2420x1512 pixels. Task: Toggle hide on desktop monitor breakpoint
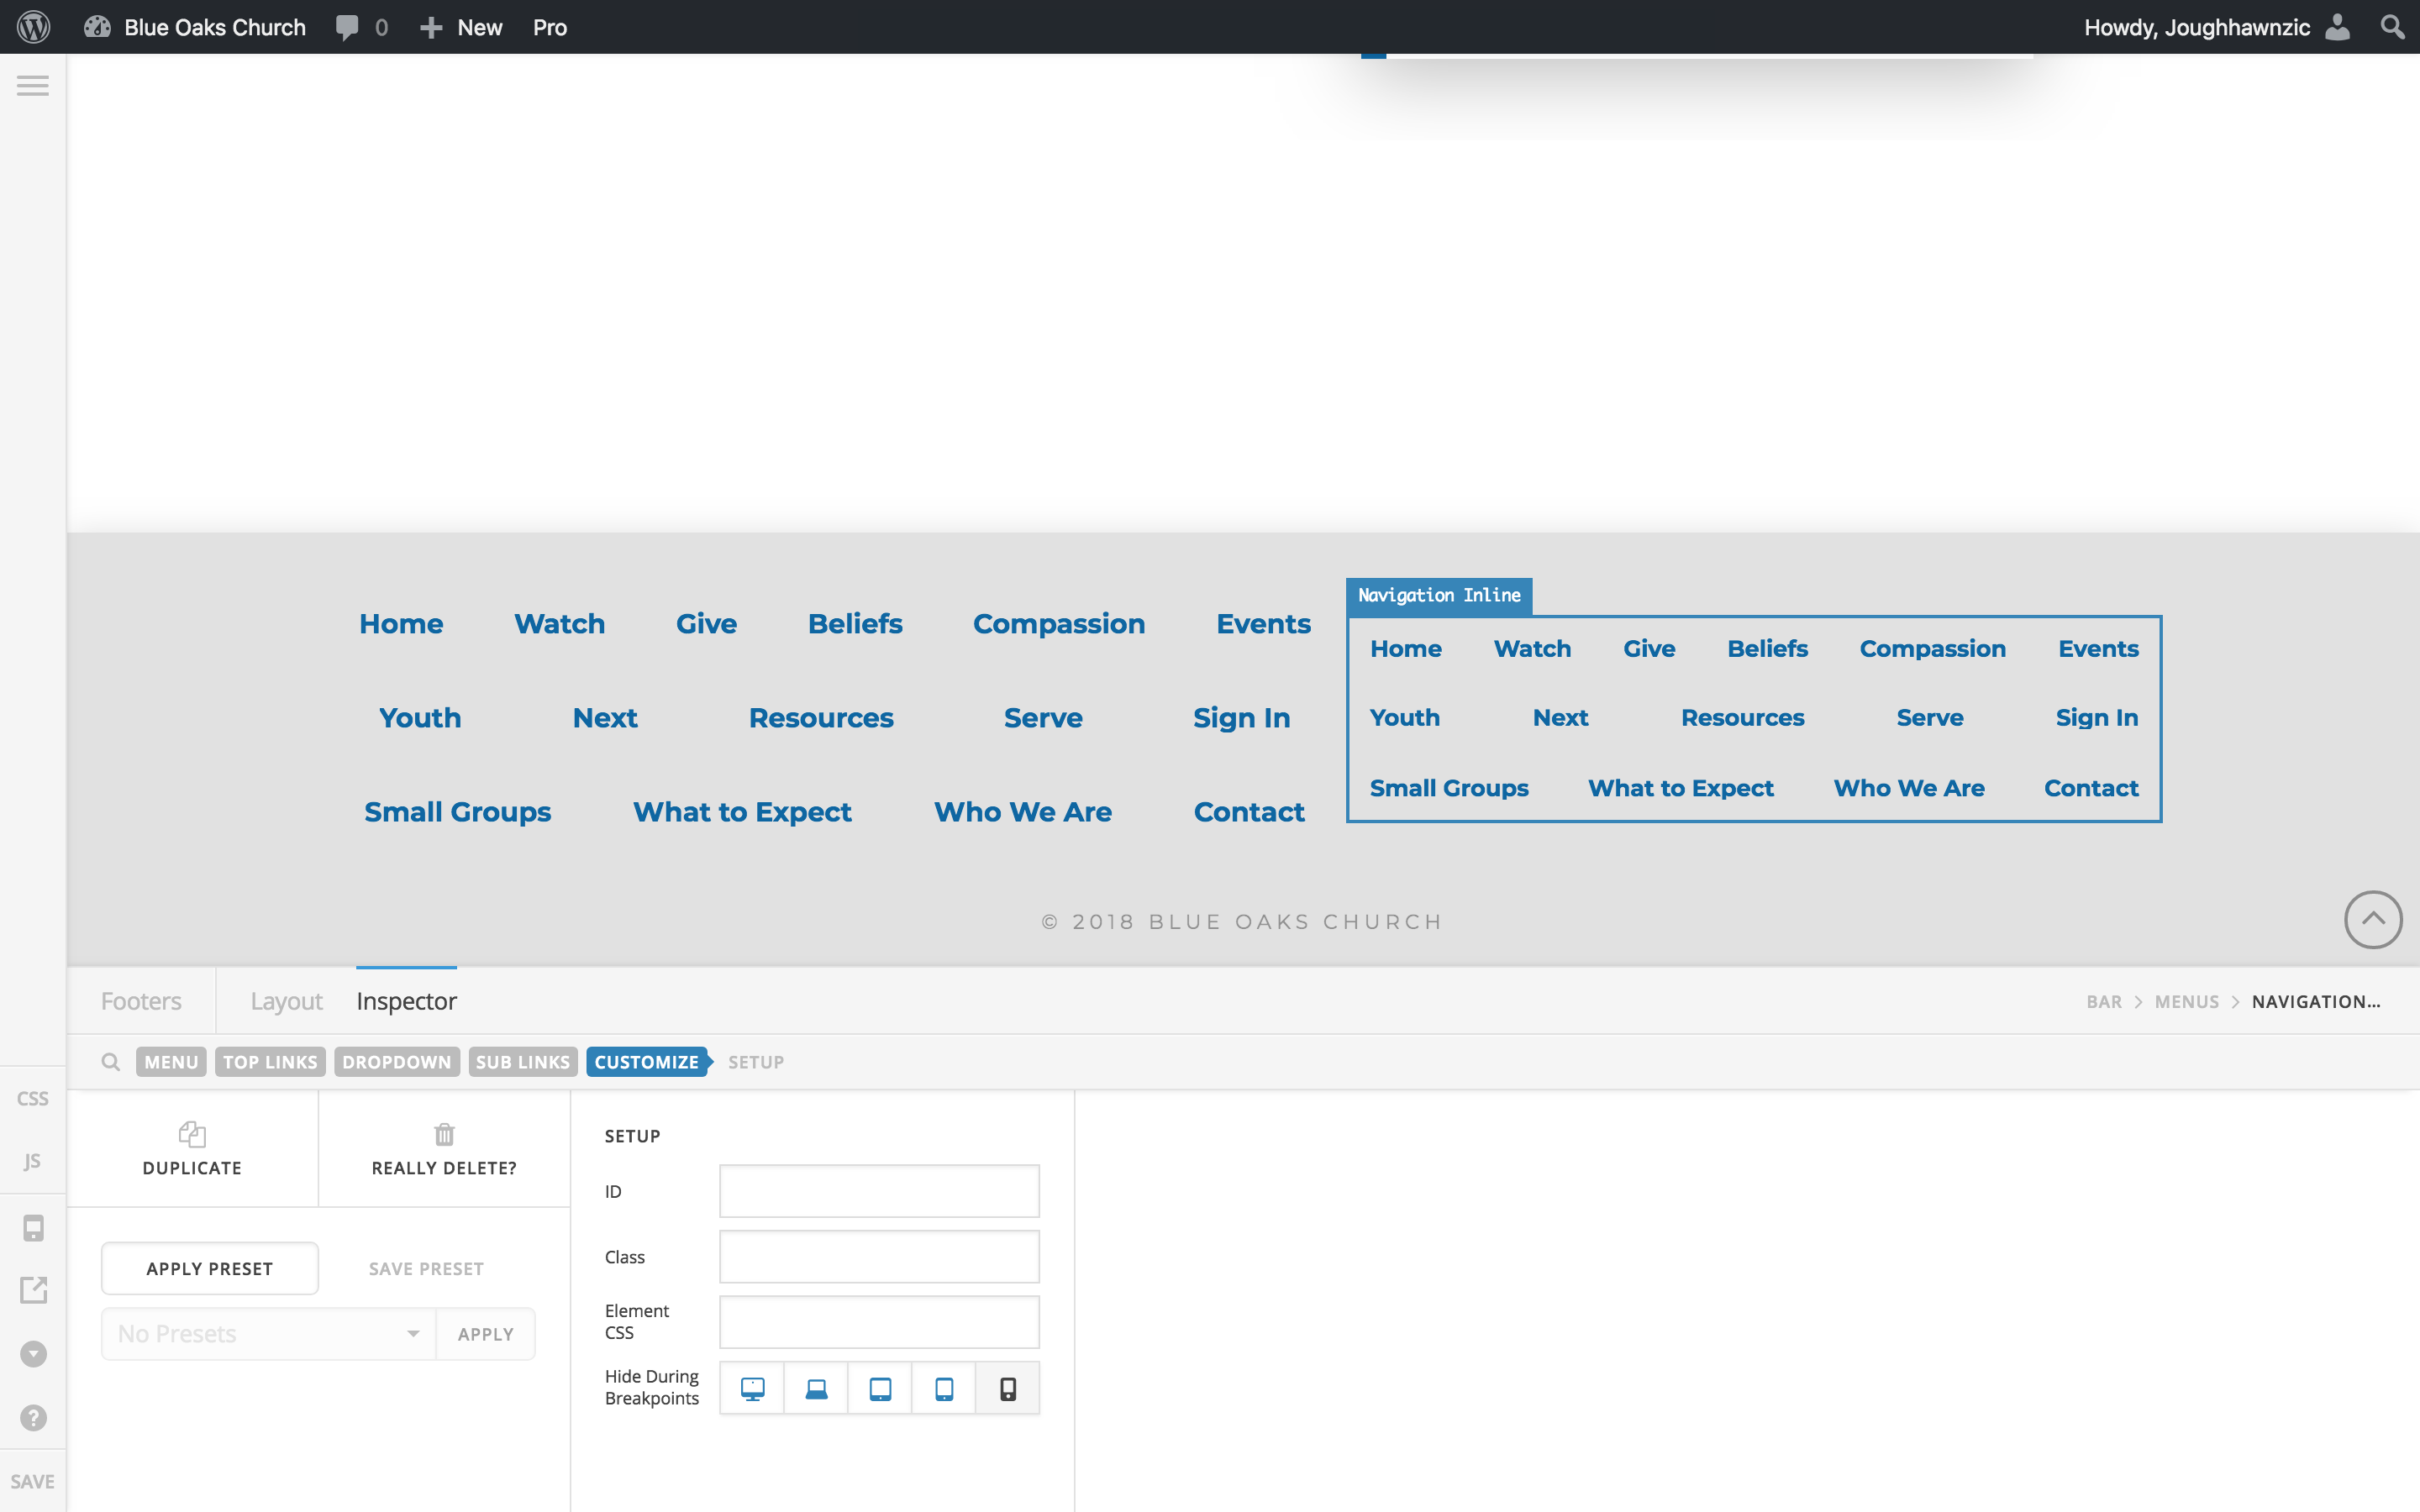pos(752,1389)
